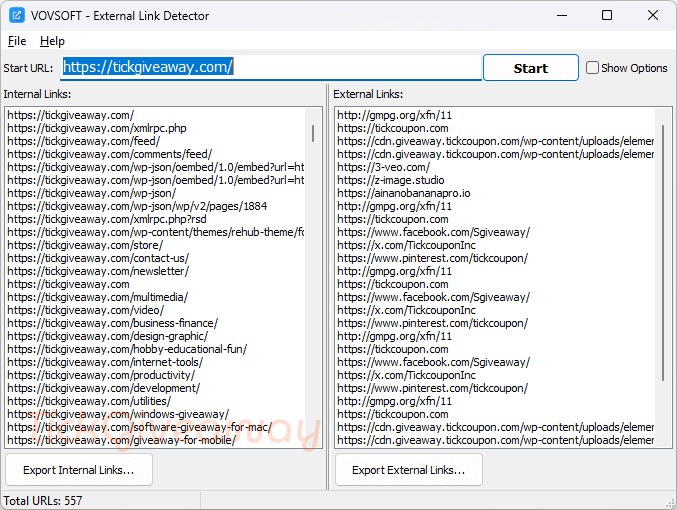The image size is (677, 510).
Task: Select the software-giveaway-for-mac internal link
Action: click(155, 427)
